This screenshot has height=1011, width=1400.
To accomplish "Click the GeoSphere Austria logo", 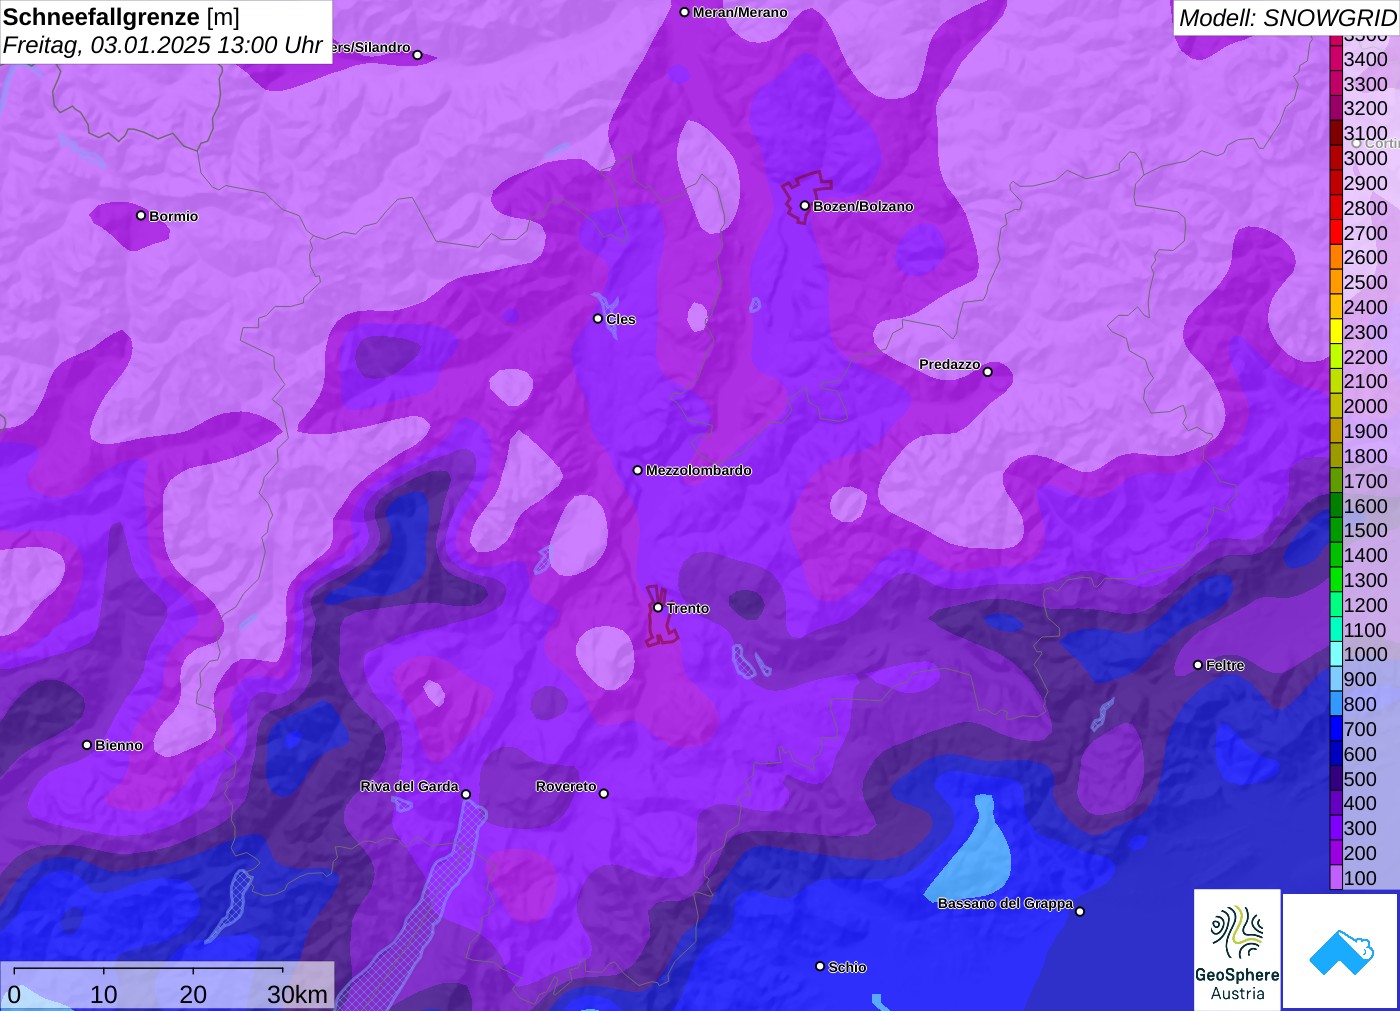I will 1237,950.
